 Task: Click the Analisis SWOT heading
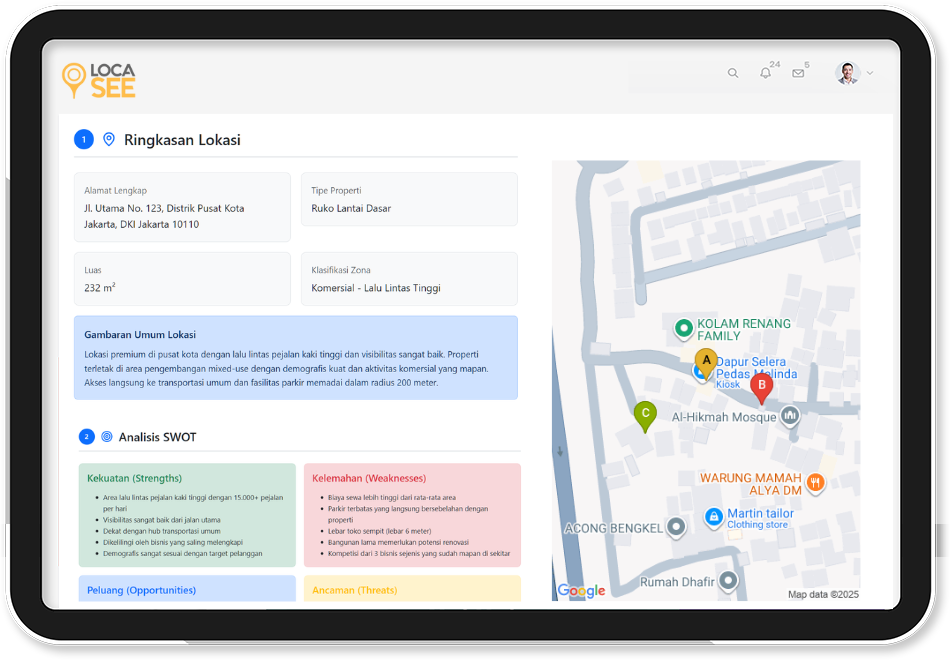point(158,437)
